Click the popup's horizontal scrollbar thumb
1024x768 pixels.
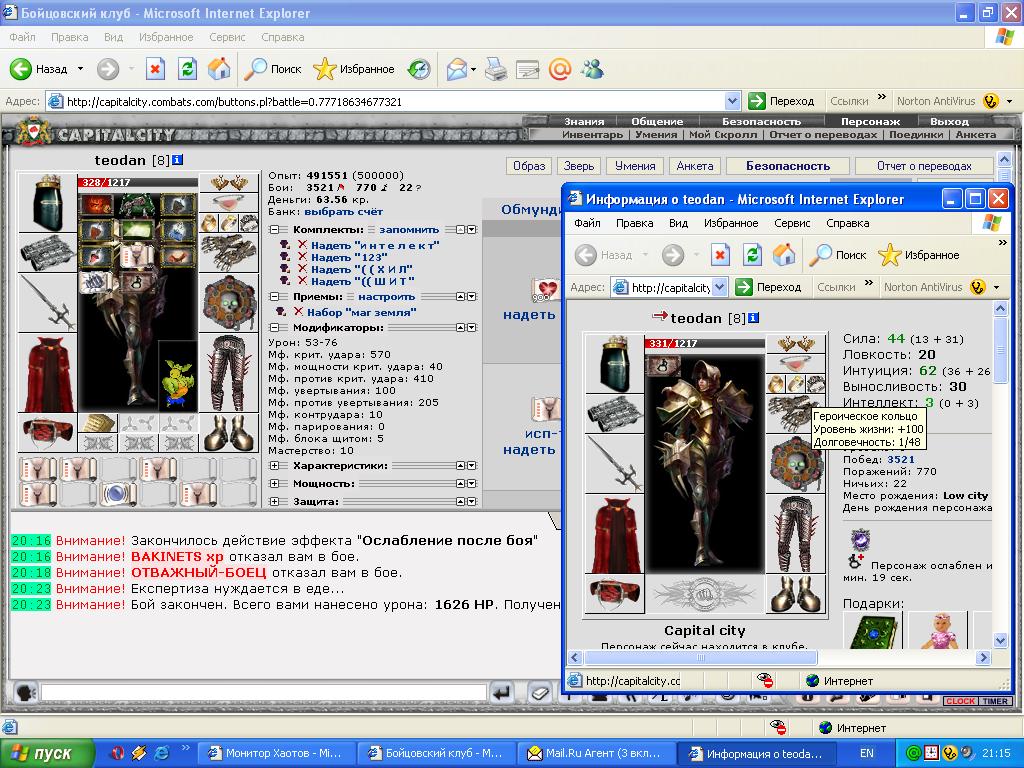coord(701,658)
